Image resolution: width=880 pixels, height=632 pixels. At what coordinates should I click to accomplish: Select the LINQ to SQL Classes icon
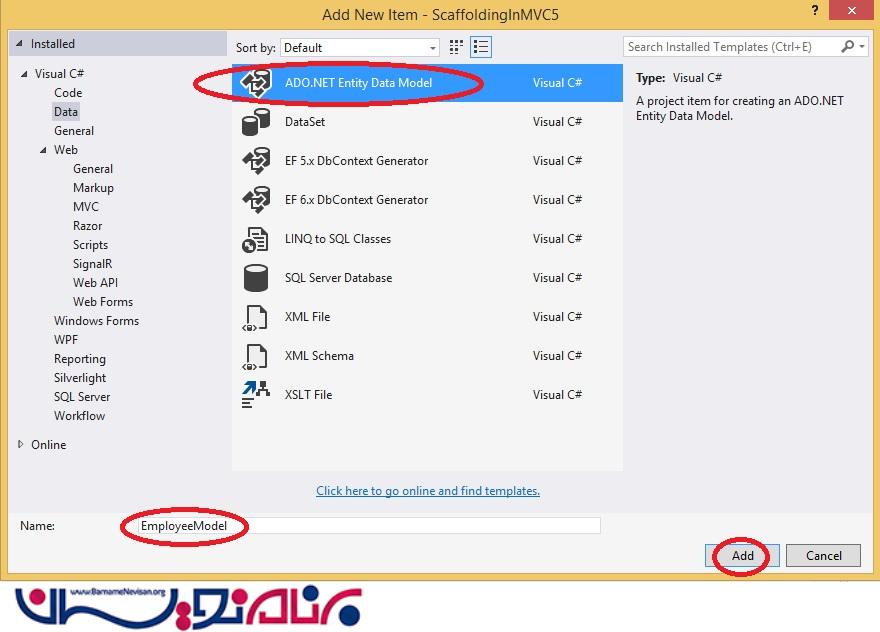256,239
